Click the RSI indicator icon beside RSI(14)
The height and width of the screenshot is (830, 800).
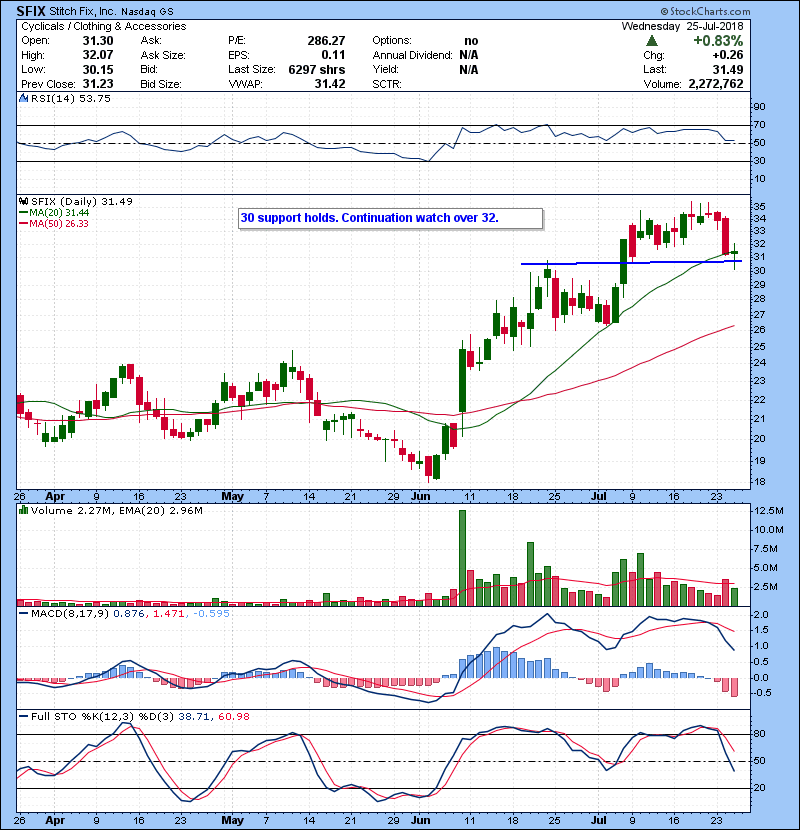click(x=23, y=98)
